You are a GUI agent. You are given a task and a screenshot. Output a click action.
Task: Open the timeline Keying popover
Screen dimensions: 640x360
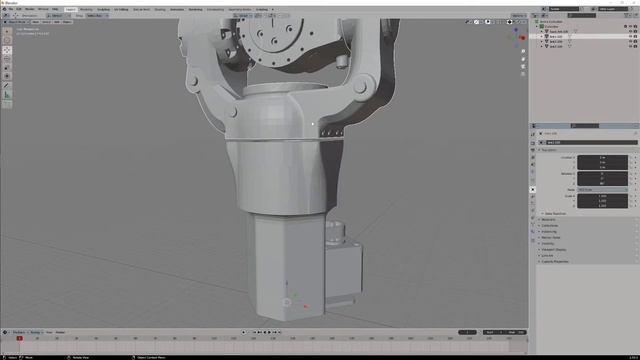click(36, 332)
